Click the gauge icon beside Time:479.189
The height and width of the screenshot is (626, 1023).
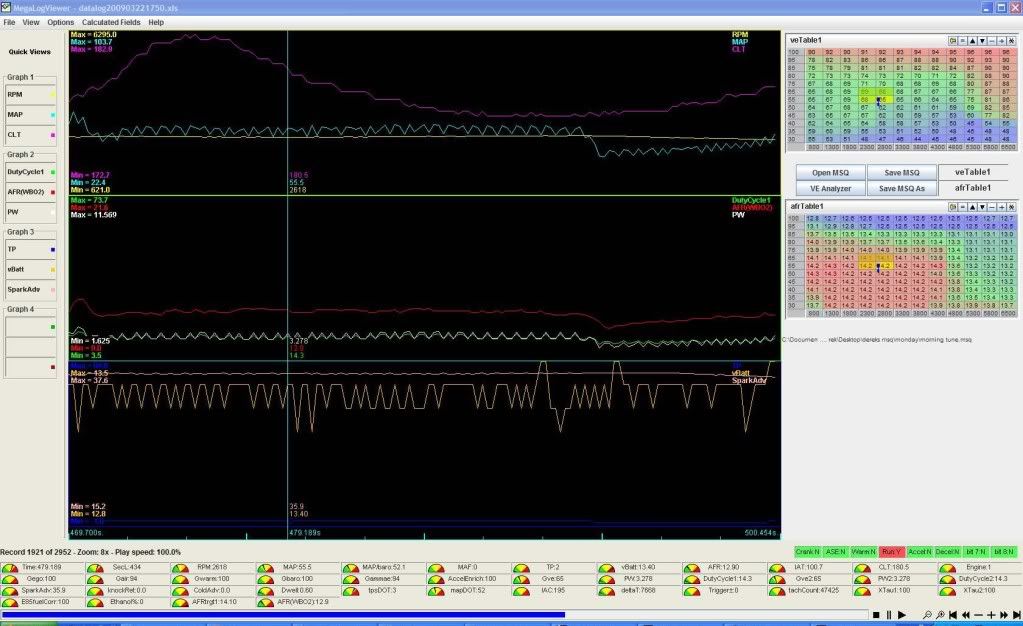(10, 568)
